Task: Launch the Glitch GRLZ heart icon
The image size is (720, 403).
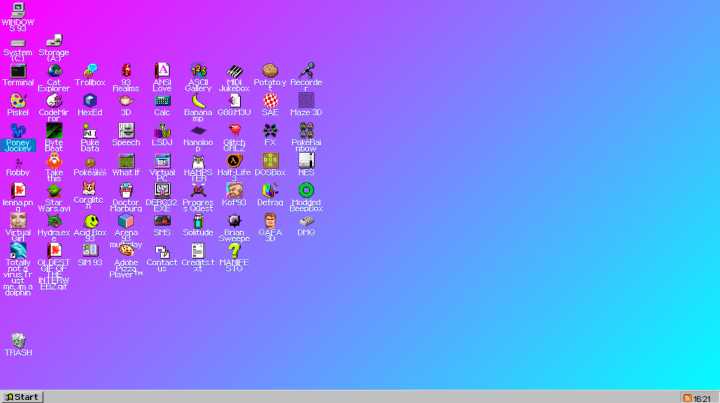Action: [x=234, y=131]
